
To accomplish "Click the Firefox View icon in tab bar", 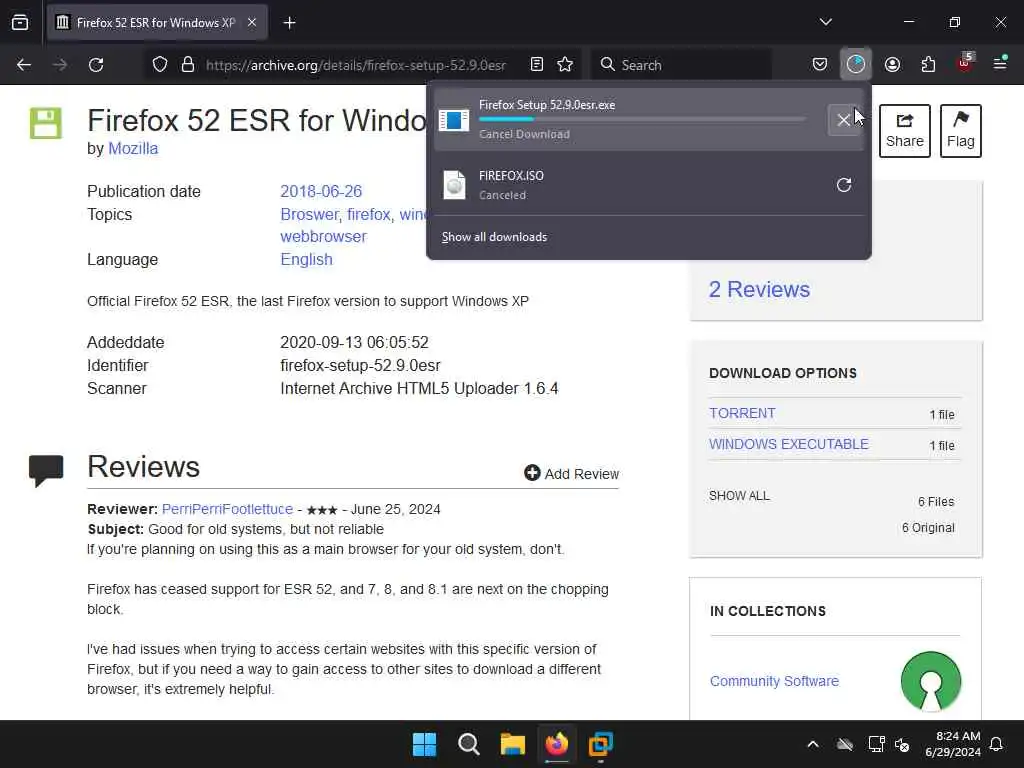I will (x=20, y=23).
